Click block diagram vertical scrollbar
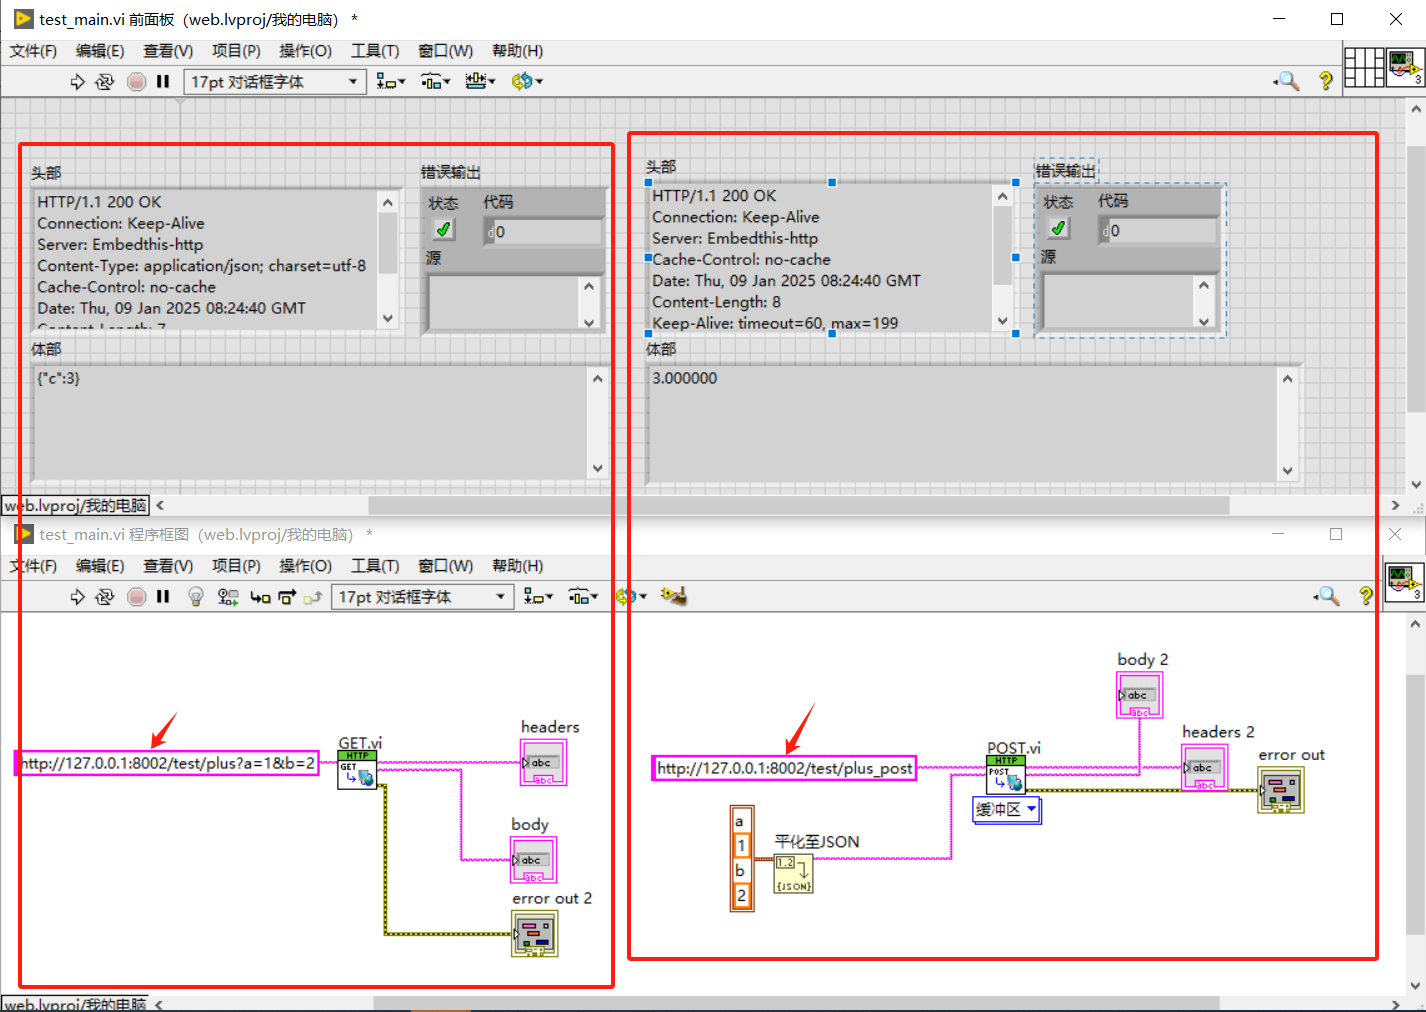Viewport: 1426px width, 1012px height. pyautogui.click(x=1415, y=805)
